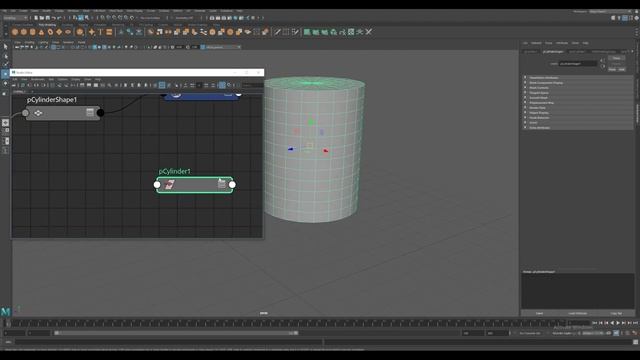The width and height of the screenshot is (640, 360).
Task: Pick the Paint Selection tool in toolbox
Action: pyautogui.click(x=5, y=65)
